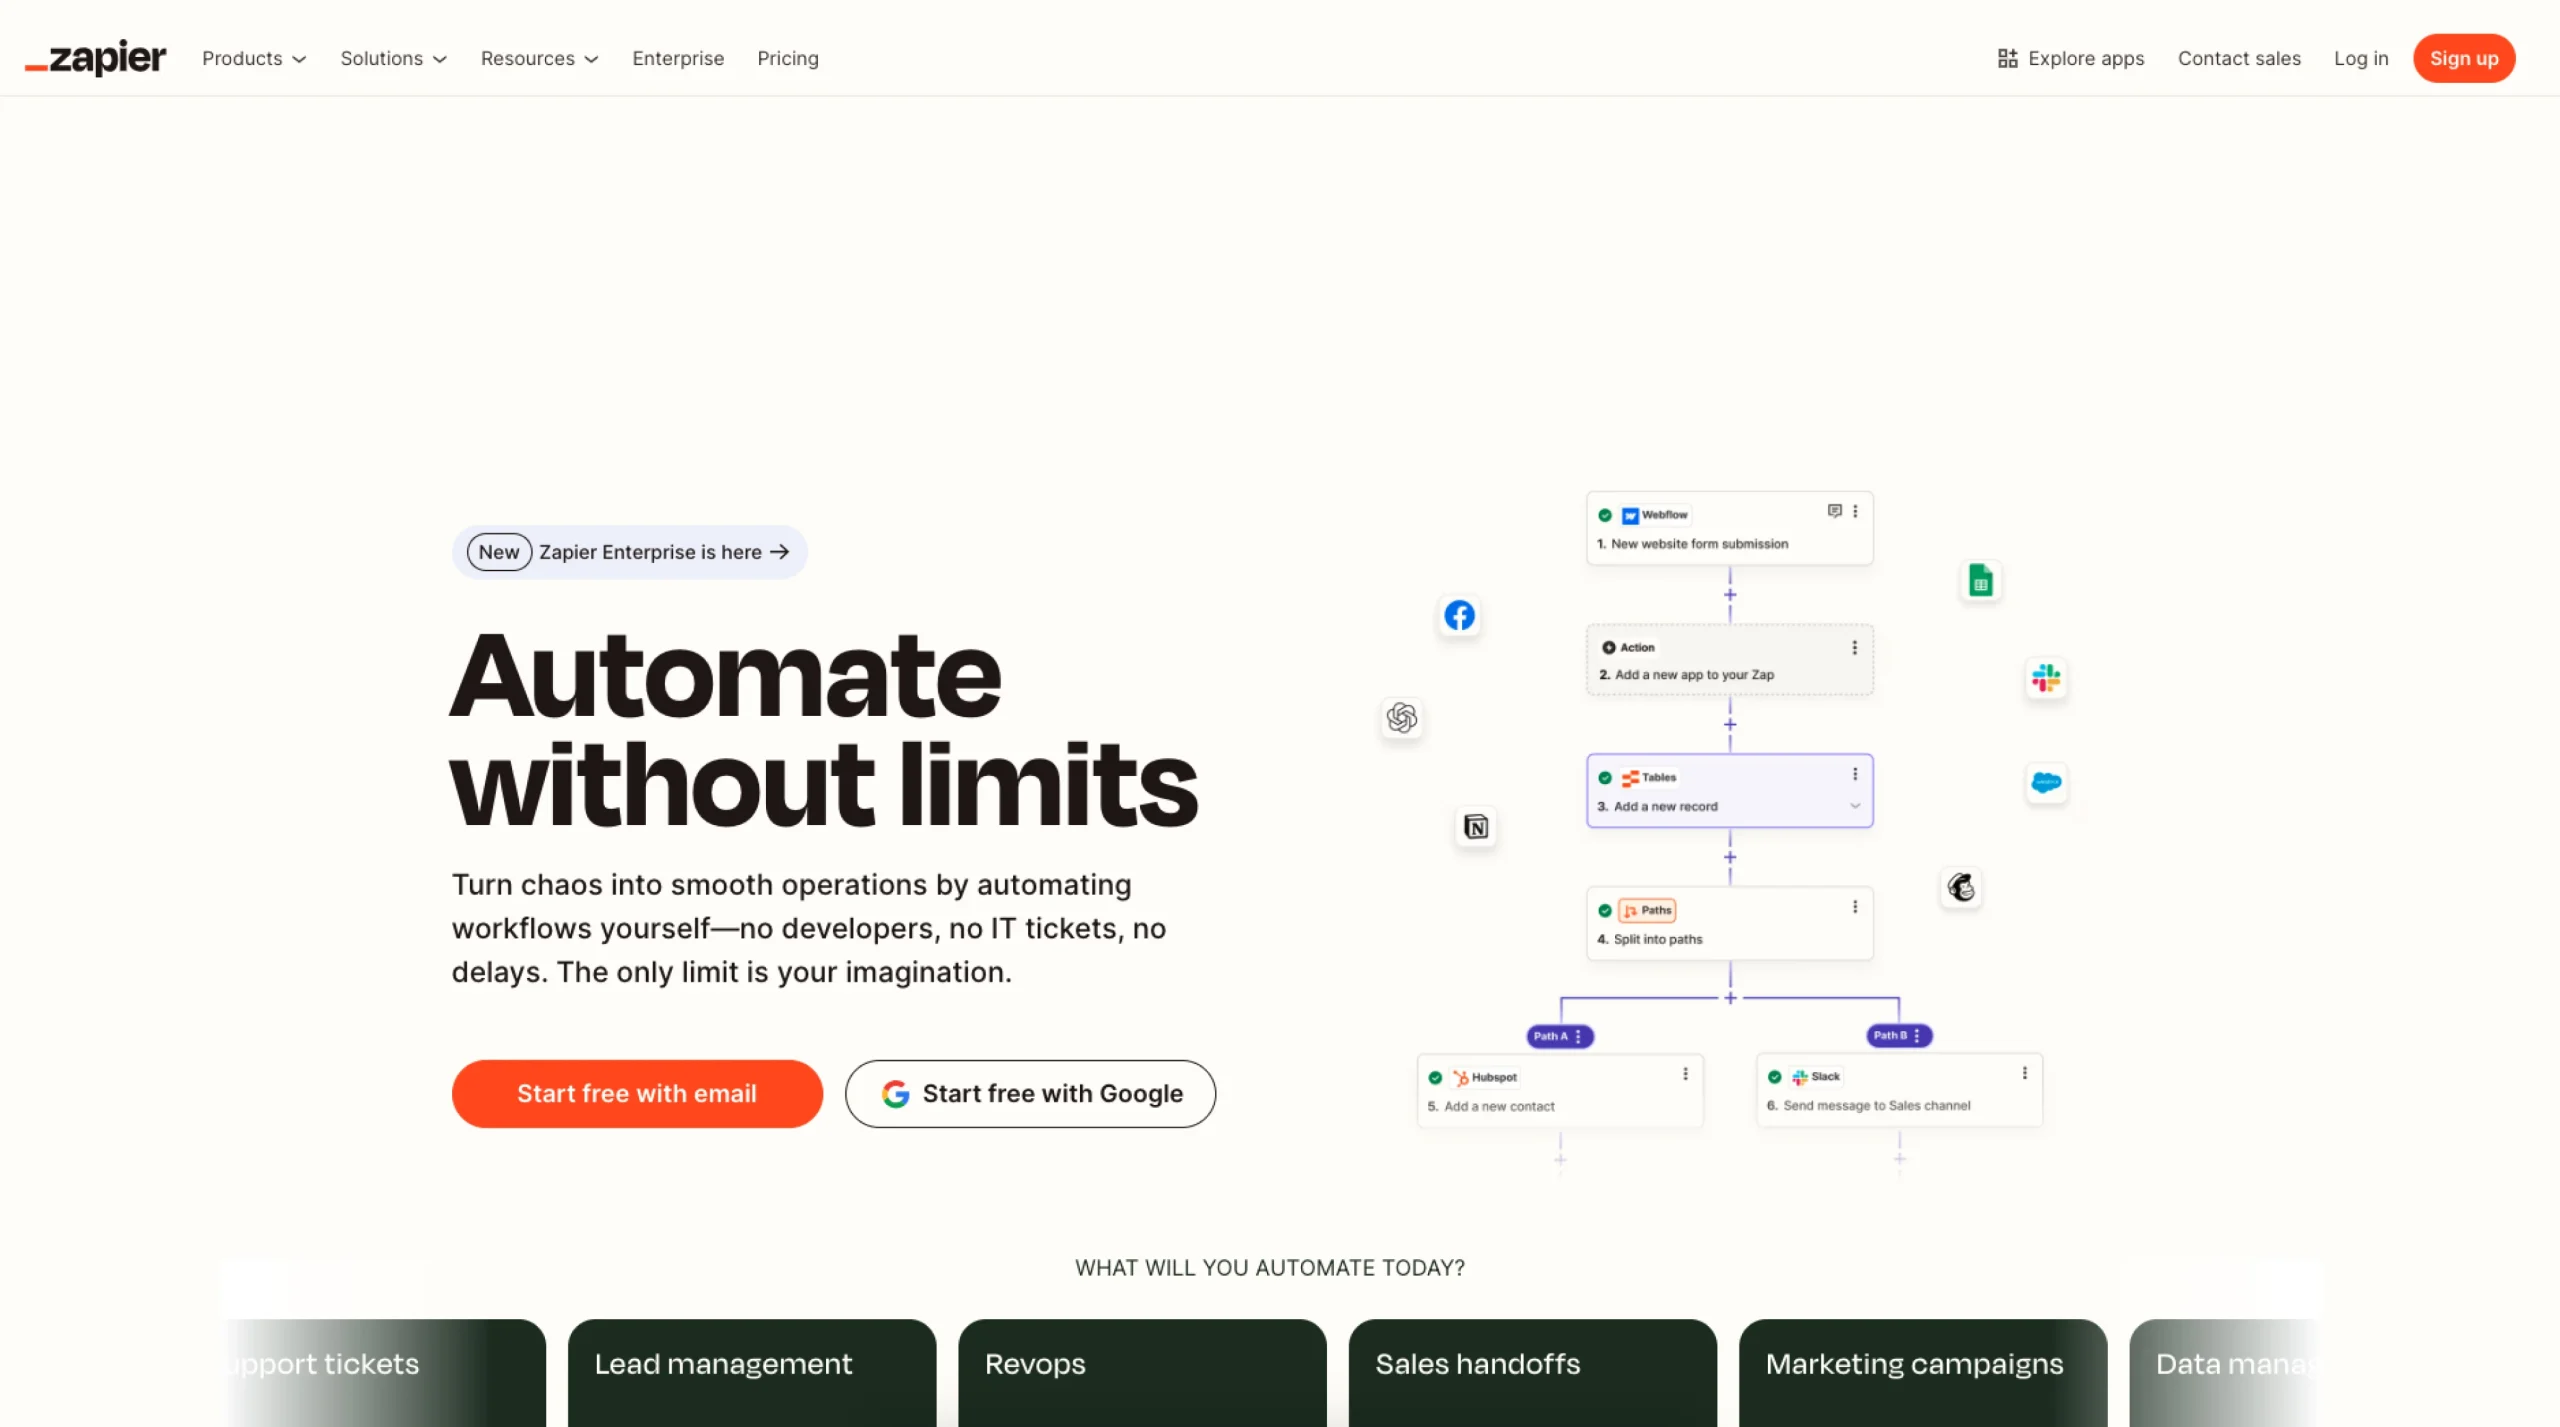The width and height of the screenshot is (2560, 1427).
Task: Click the Facebook app icon
Action: (x=1459, y=615)
